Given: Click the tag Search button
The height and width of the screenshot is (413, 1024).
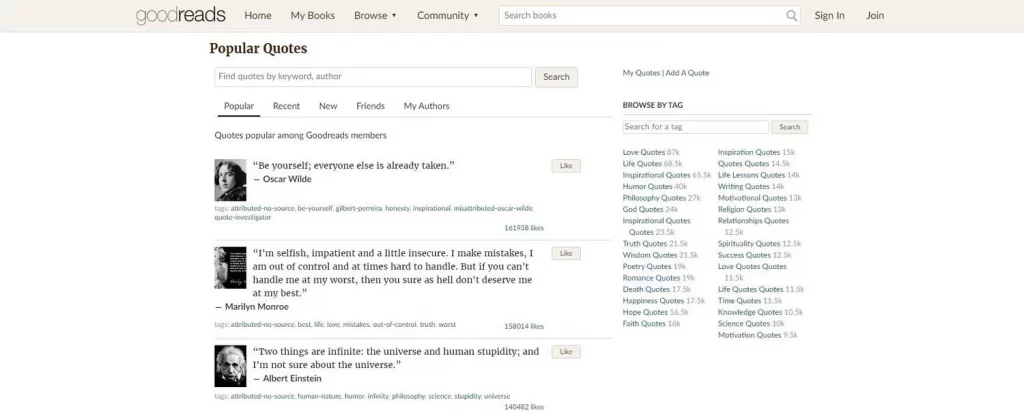Looking at the screenshot, I should [790, 127].
